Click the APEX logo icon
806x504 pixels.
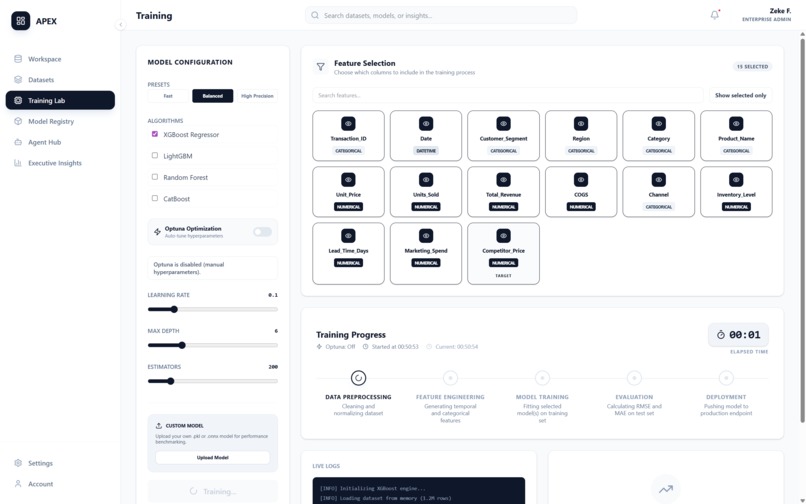[x=21, y=21]
